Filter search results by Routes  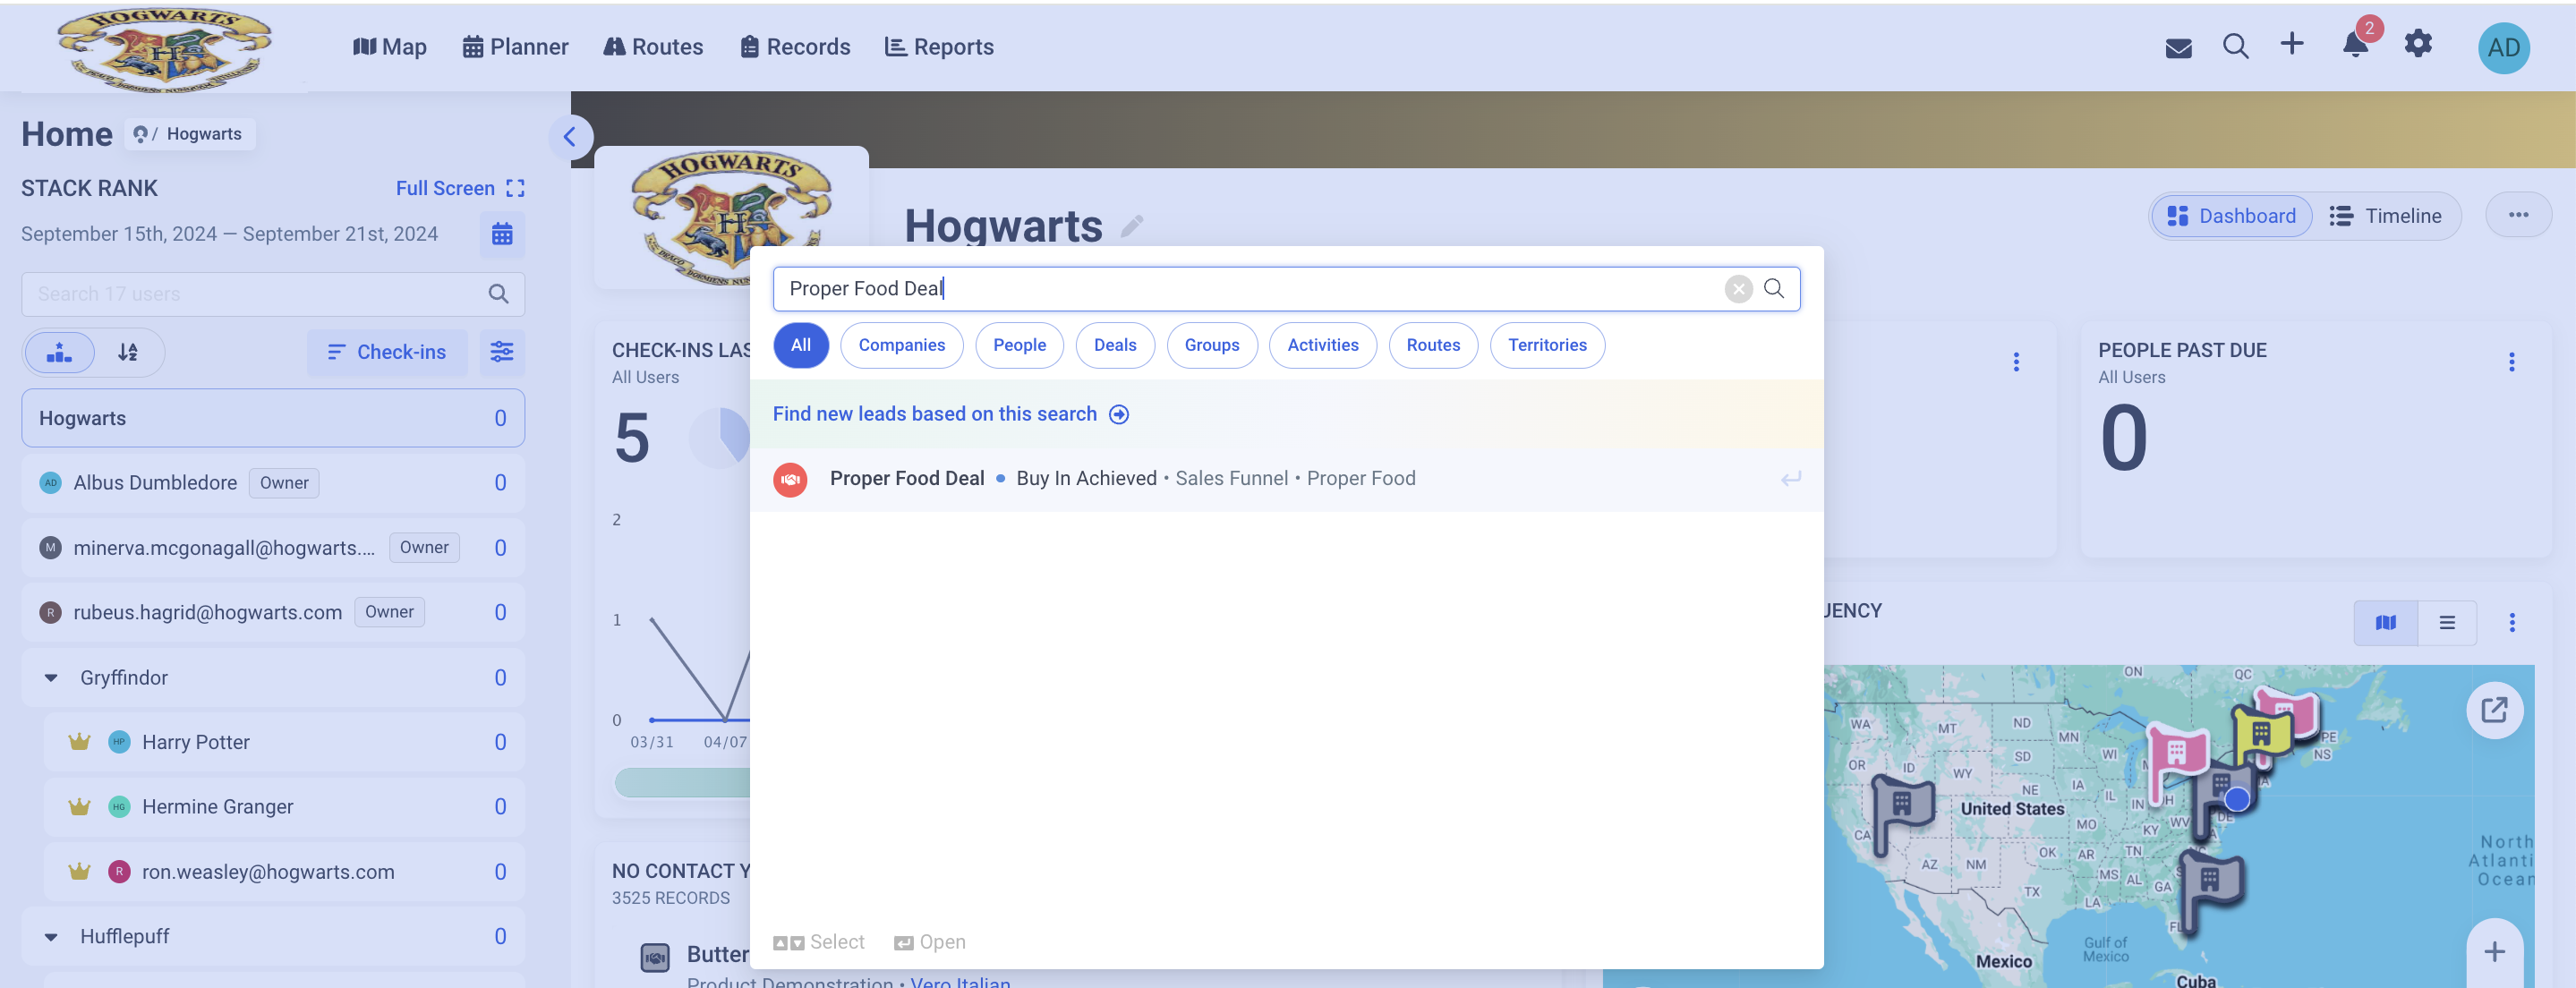(x=1433, y=345)
